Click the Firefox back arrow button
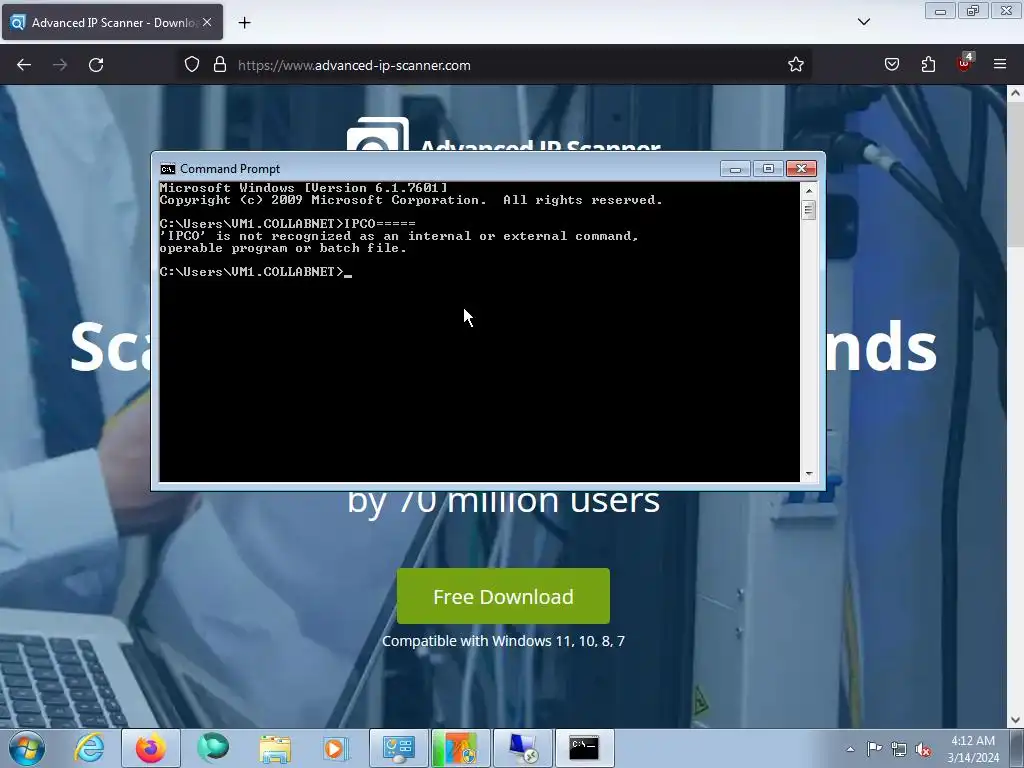 (x=24, y=65)
